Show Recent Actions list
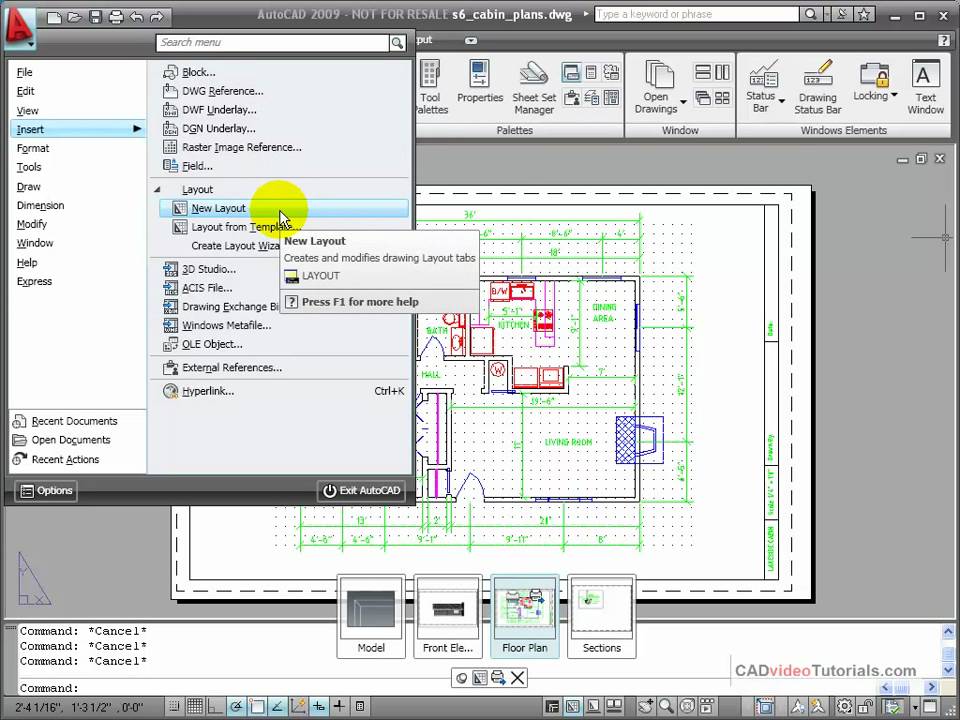Image resolution: width=960 pixels, height=720 pixels. click(56, 459)
